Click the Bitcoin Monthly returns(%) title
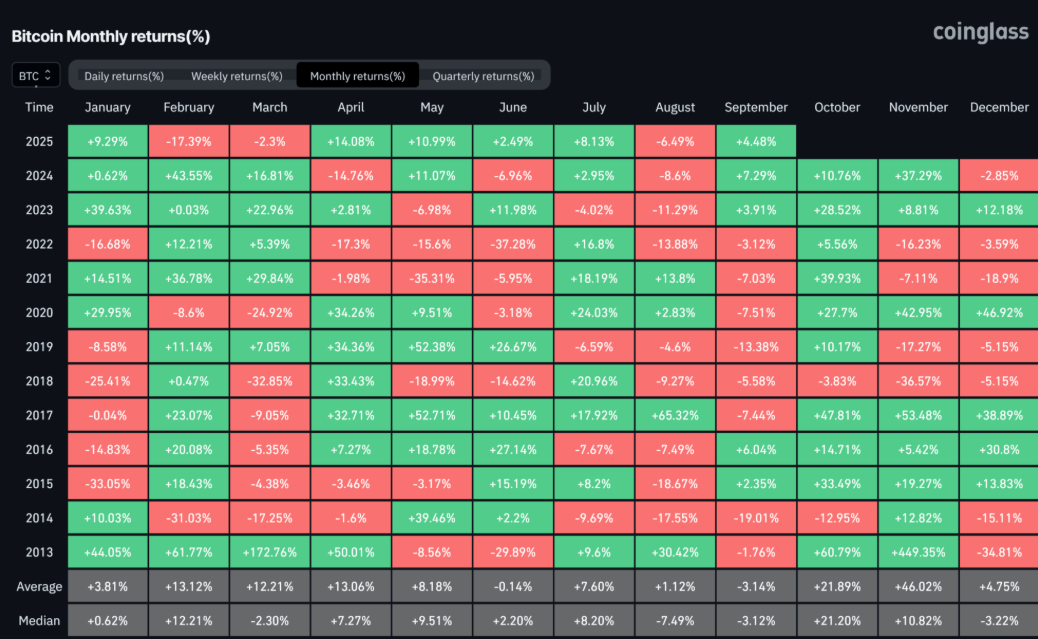1038x639 pixels. 109,36
